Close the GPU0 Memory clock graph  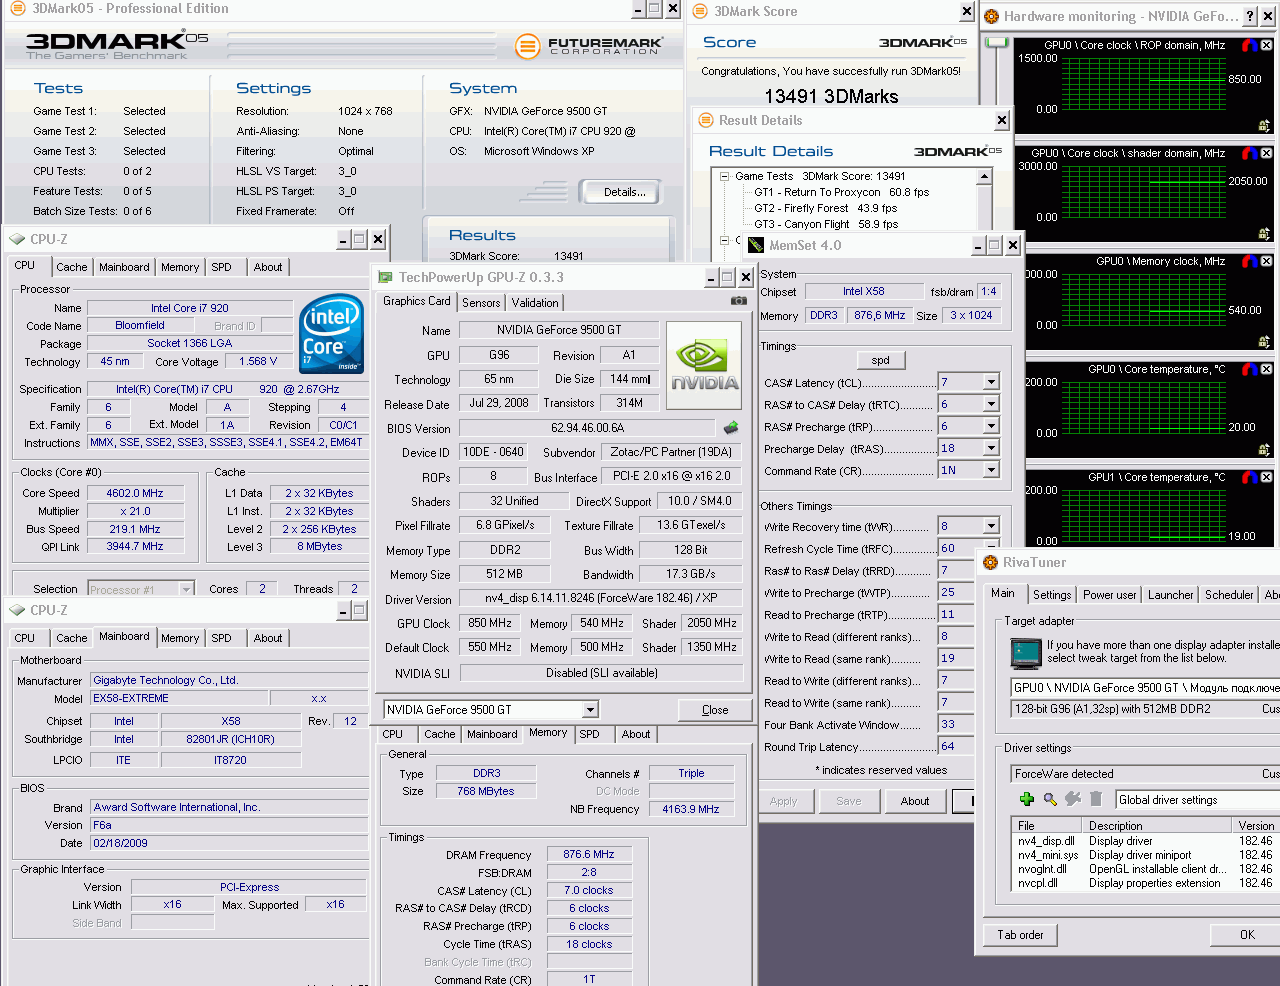pos(1266,261)
